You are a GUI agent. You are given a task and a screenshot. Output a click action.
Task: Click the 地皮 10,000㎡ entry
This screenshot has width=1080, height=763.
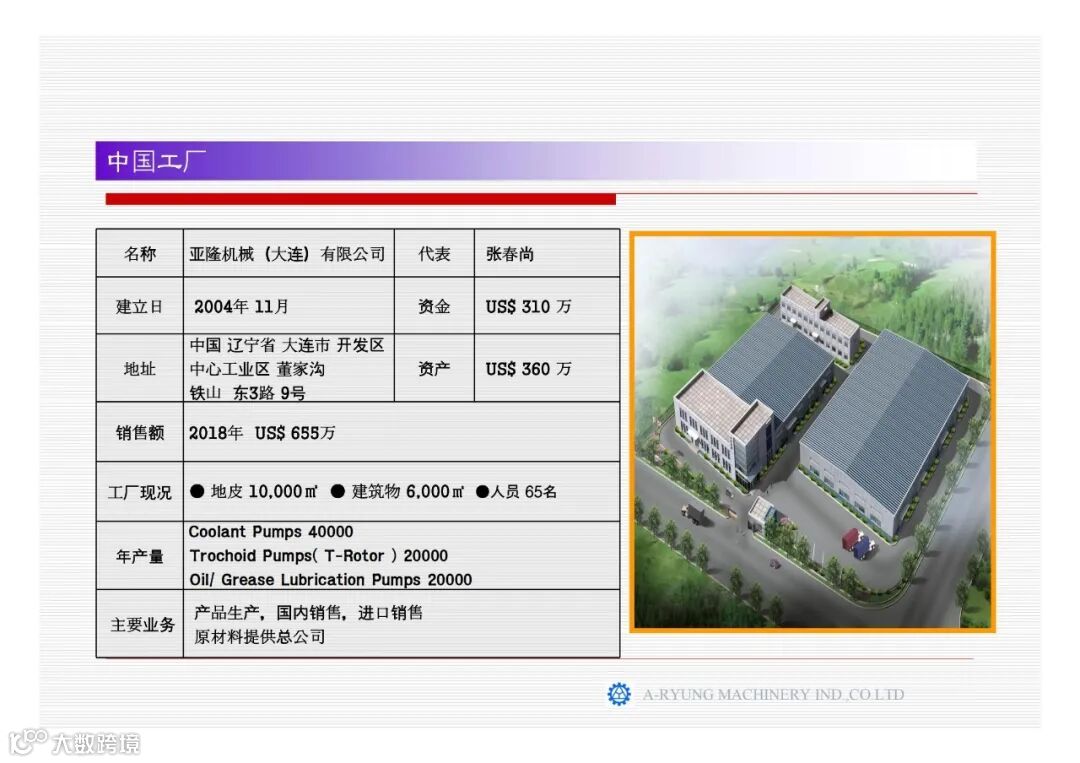254,491
